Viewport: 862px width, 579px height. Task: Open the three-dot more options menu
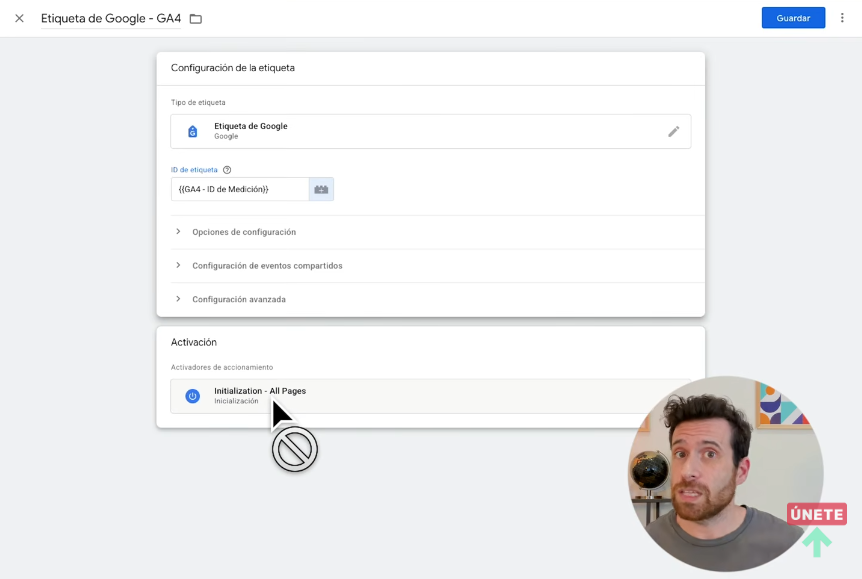tap(842, 18)
